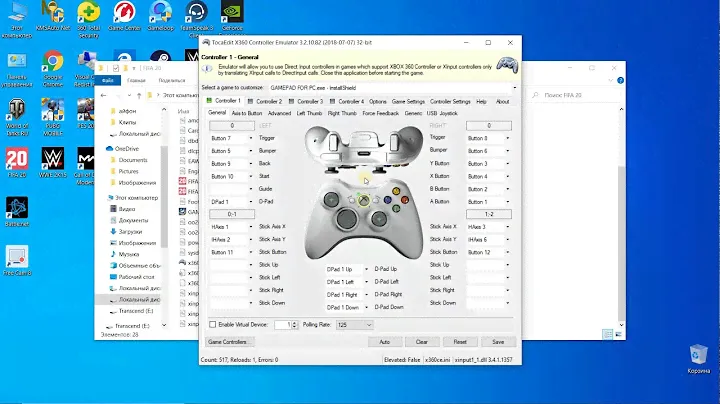720x404 pixels.
Task: Open the Force Feedback tab
Action: [379, 113]
